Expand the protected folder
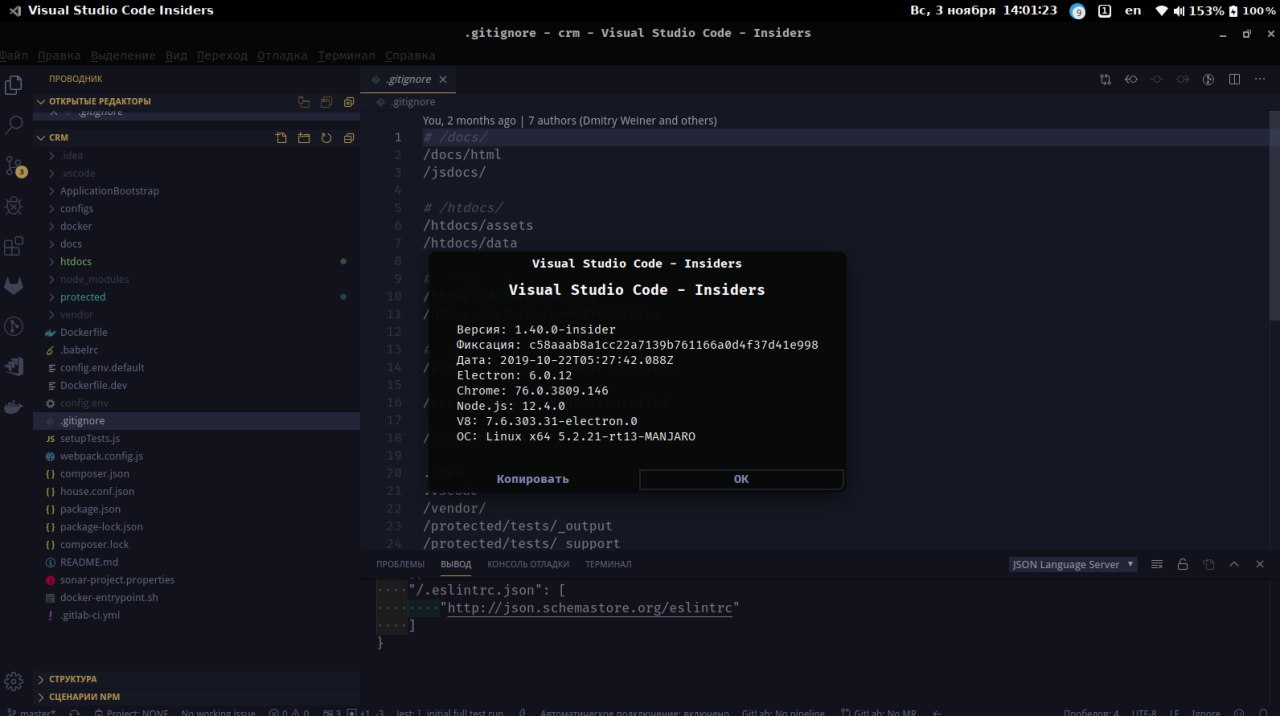Viewport: 1280px width, 716px height. (x=196, y=297)
